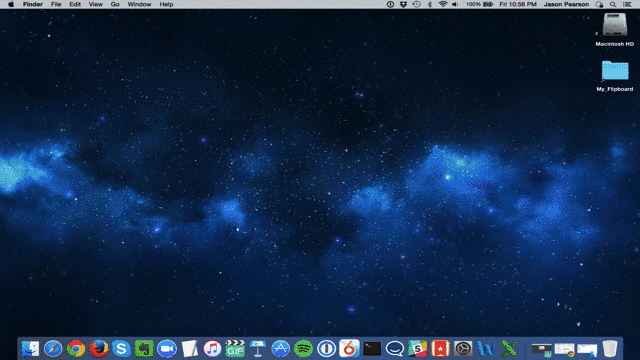The height and width of the screenshot is (360, 640).
Task: Open Finder from the dock
Action: point(30,349)
